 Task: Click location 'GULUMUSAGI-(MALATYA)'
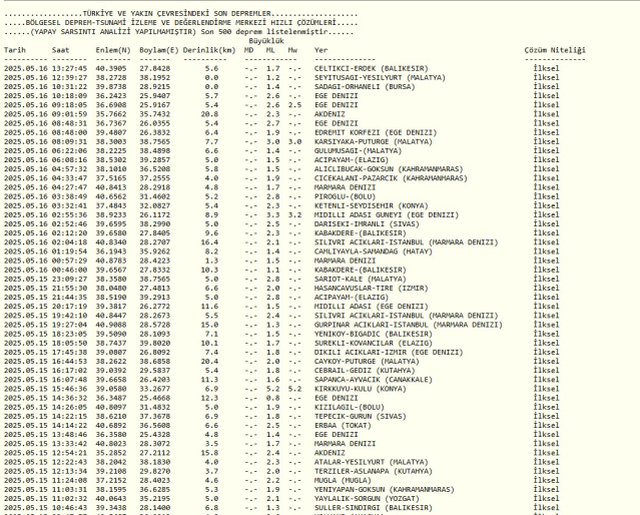358,151
